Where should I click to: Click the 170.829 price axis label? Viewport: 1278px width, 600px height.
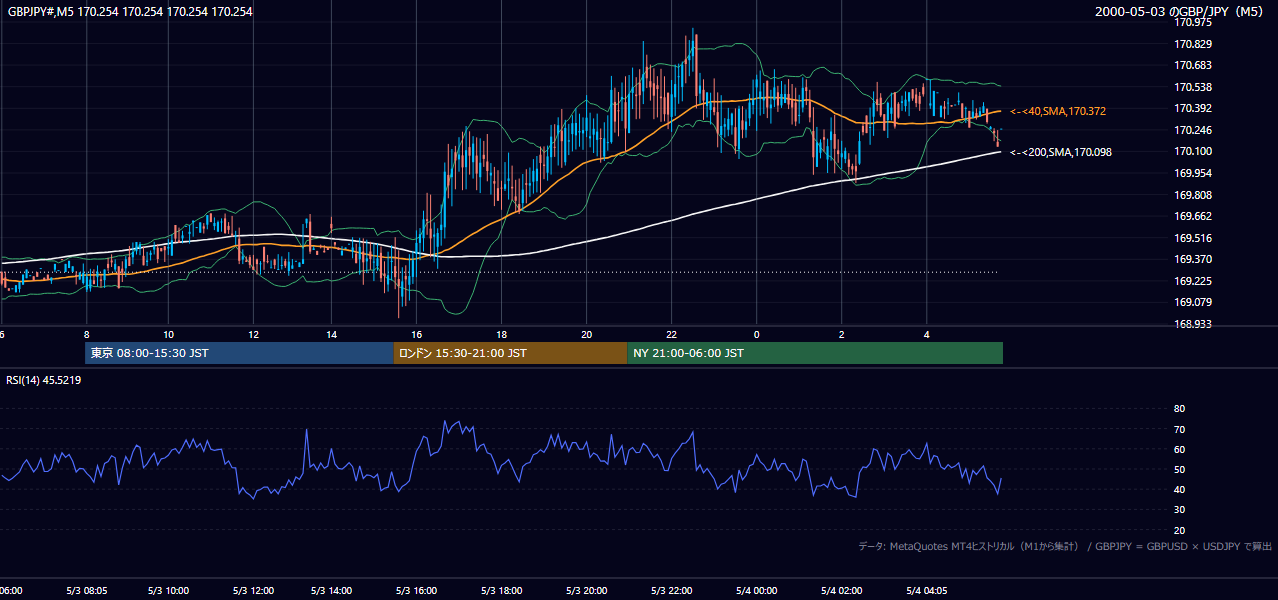1192,44
